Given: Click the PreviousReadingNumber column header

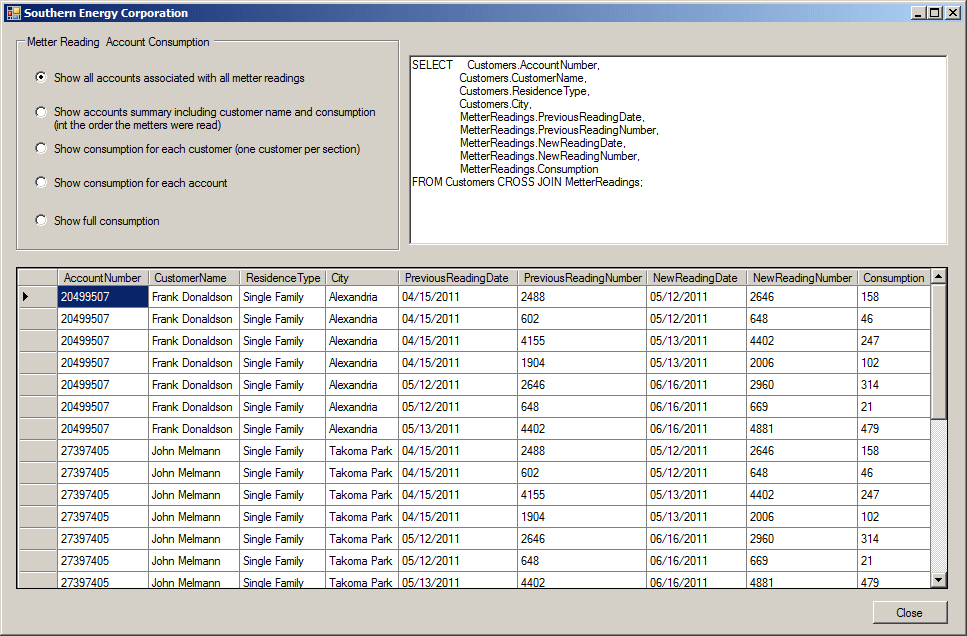Looking at the screenshot, I should [582, 278].
